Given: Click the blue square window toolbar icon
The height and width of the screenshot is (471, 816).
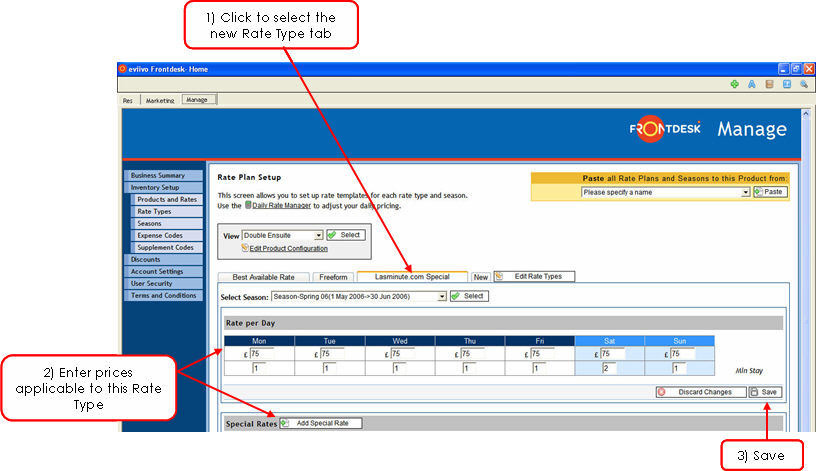Looking at the screenshot, I should click(x=787, y=85).
